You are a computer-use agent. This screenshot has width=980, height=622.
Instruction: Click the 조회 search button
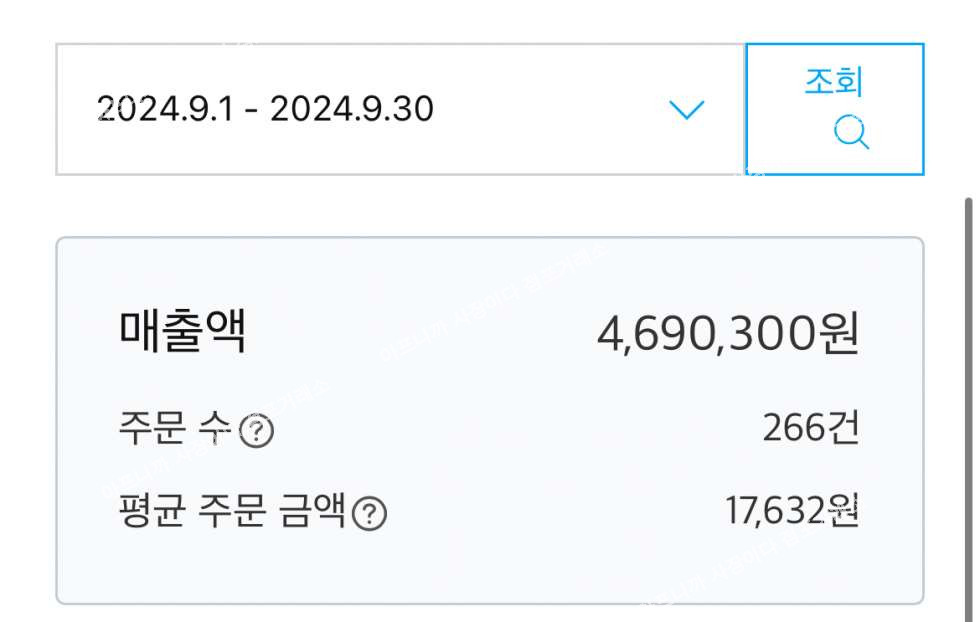(x=834, y=109)
